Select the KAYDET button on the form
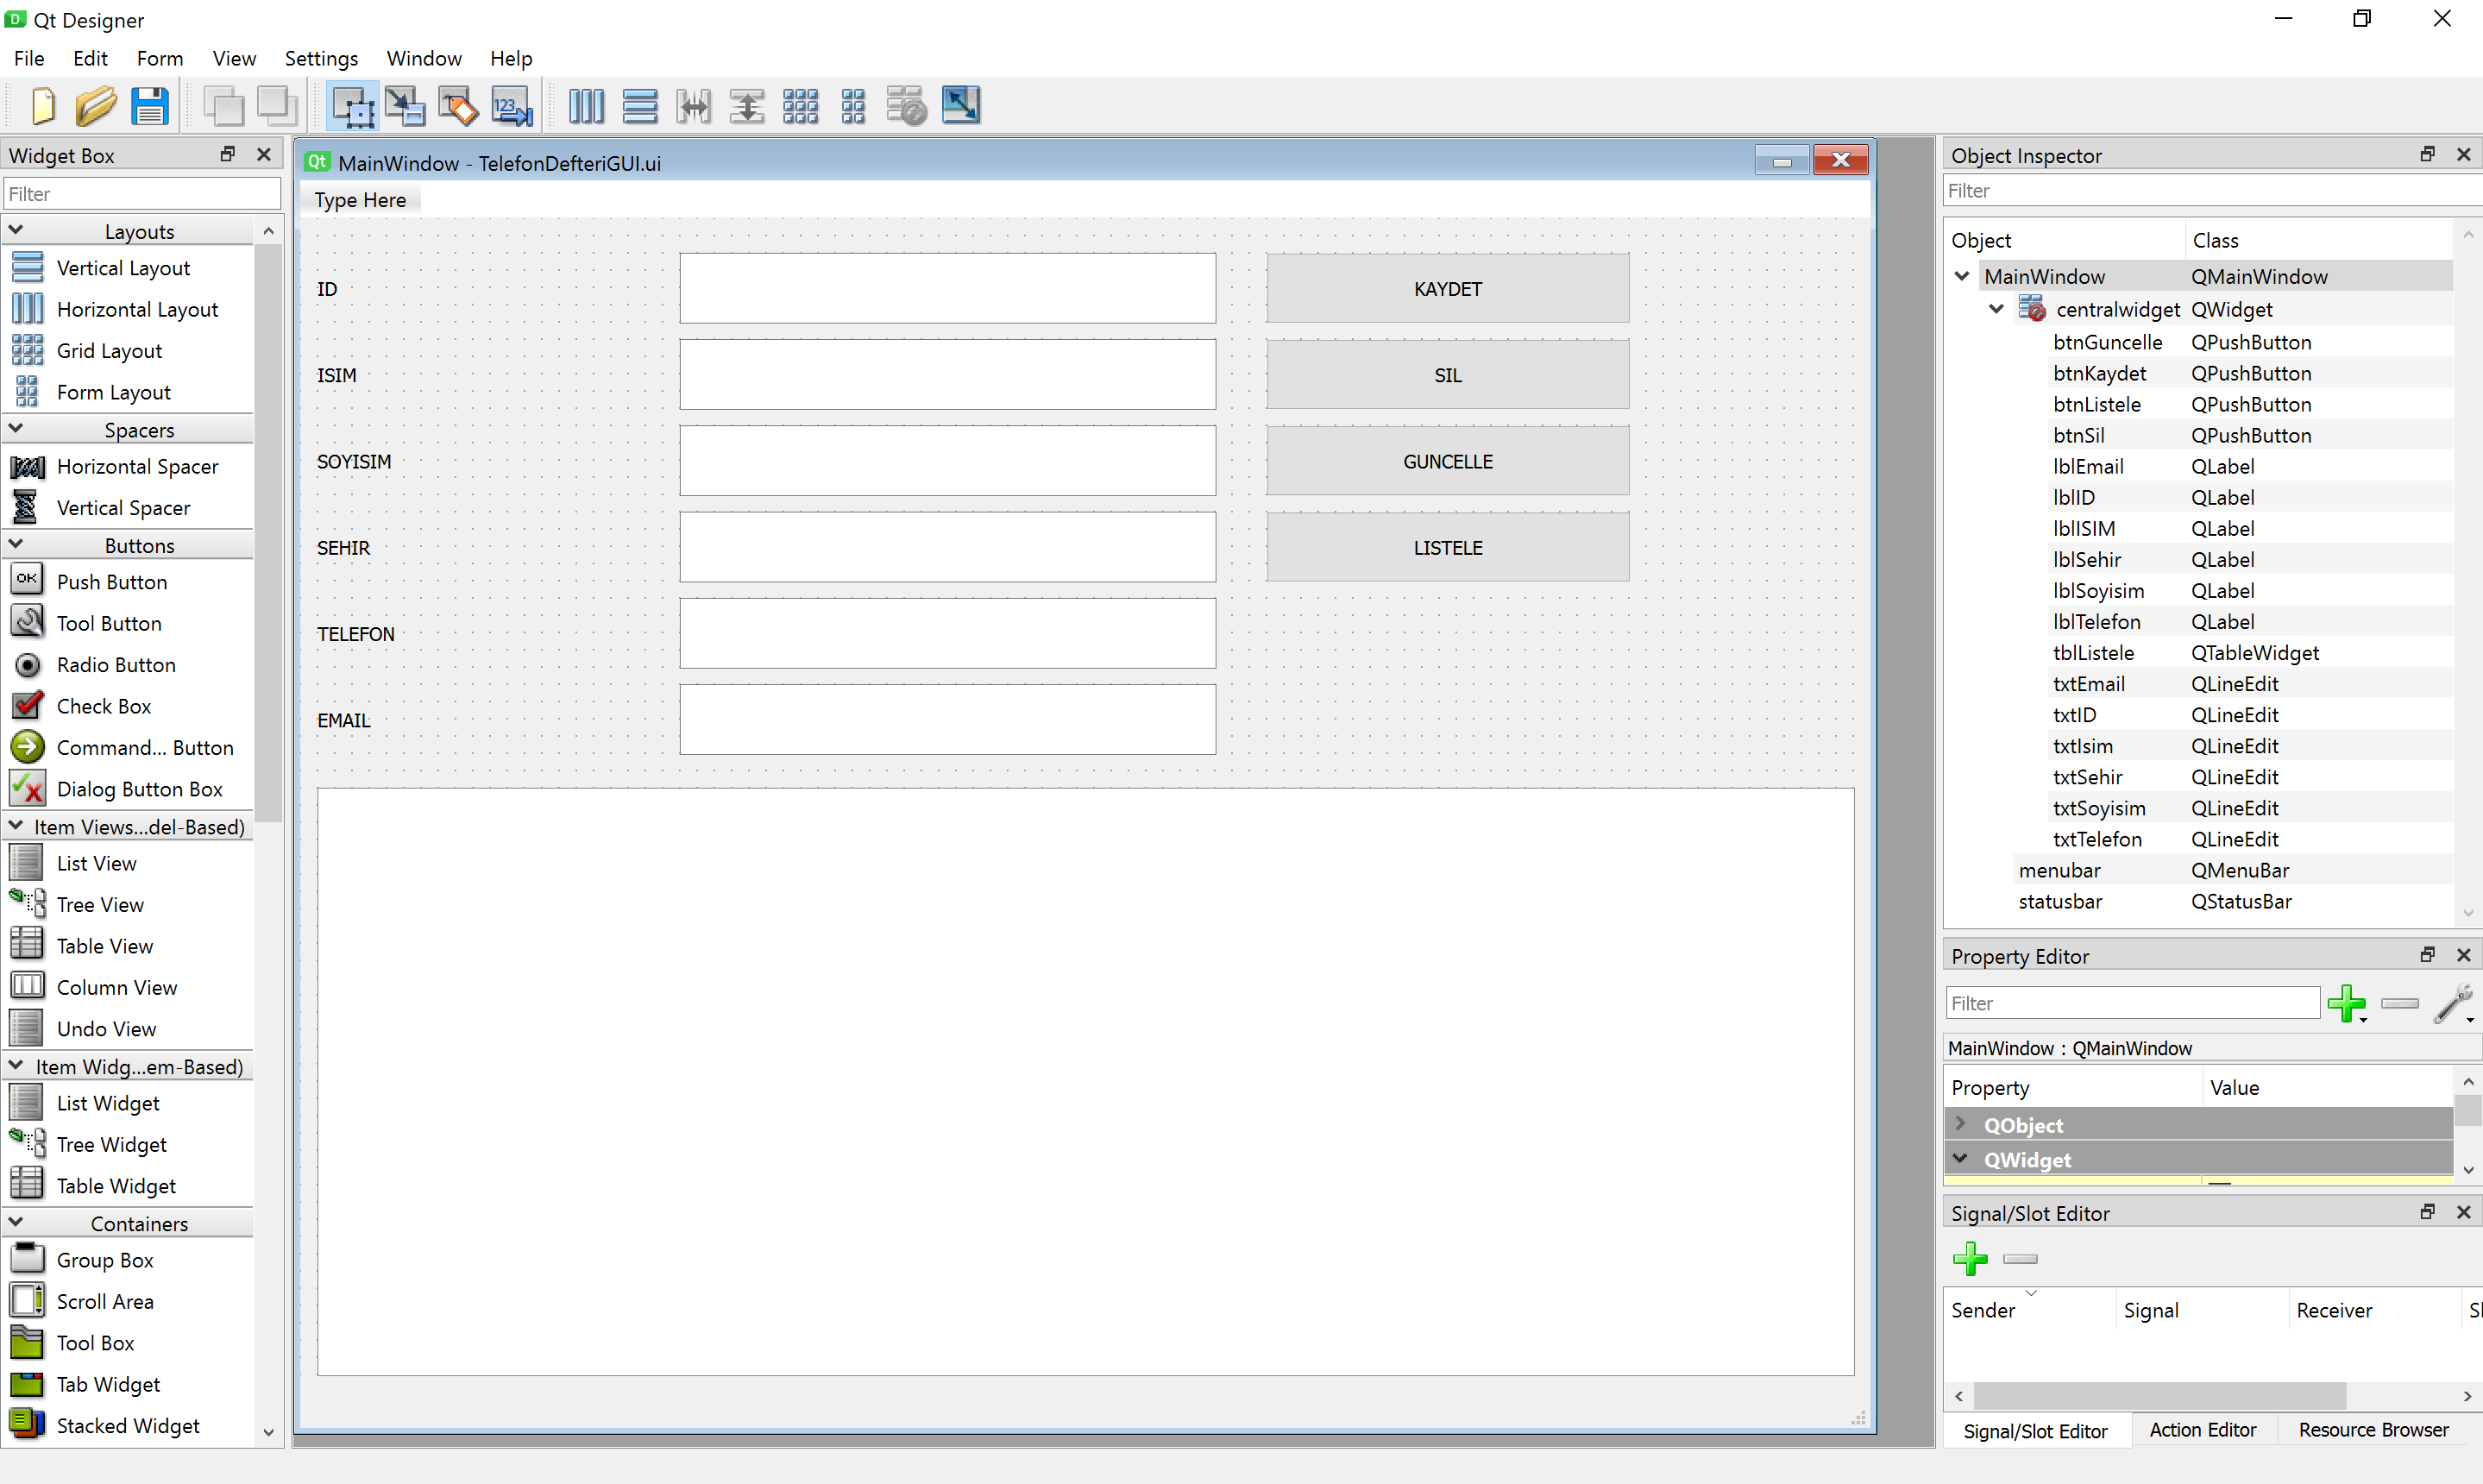Viewport: 2483px width, 1484px height. tap(1447, 289)
